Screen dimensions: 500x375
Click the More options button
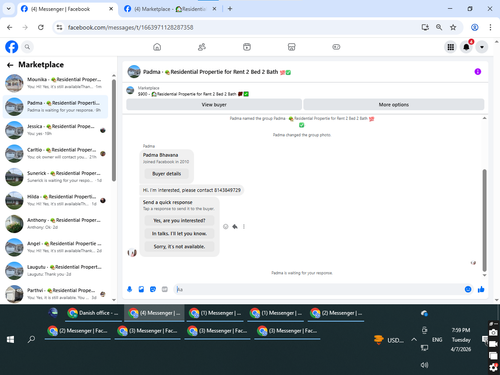[394, 105]
